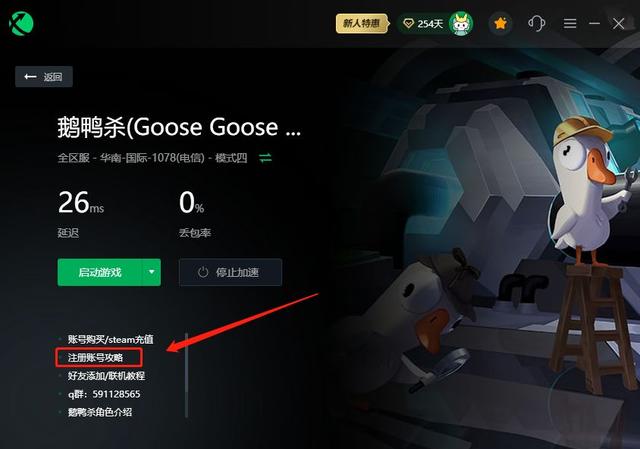Click the diamond VIP 254天 indicator
The image size is (640, 449).
(x=423, y=24)
